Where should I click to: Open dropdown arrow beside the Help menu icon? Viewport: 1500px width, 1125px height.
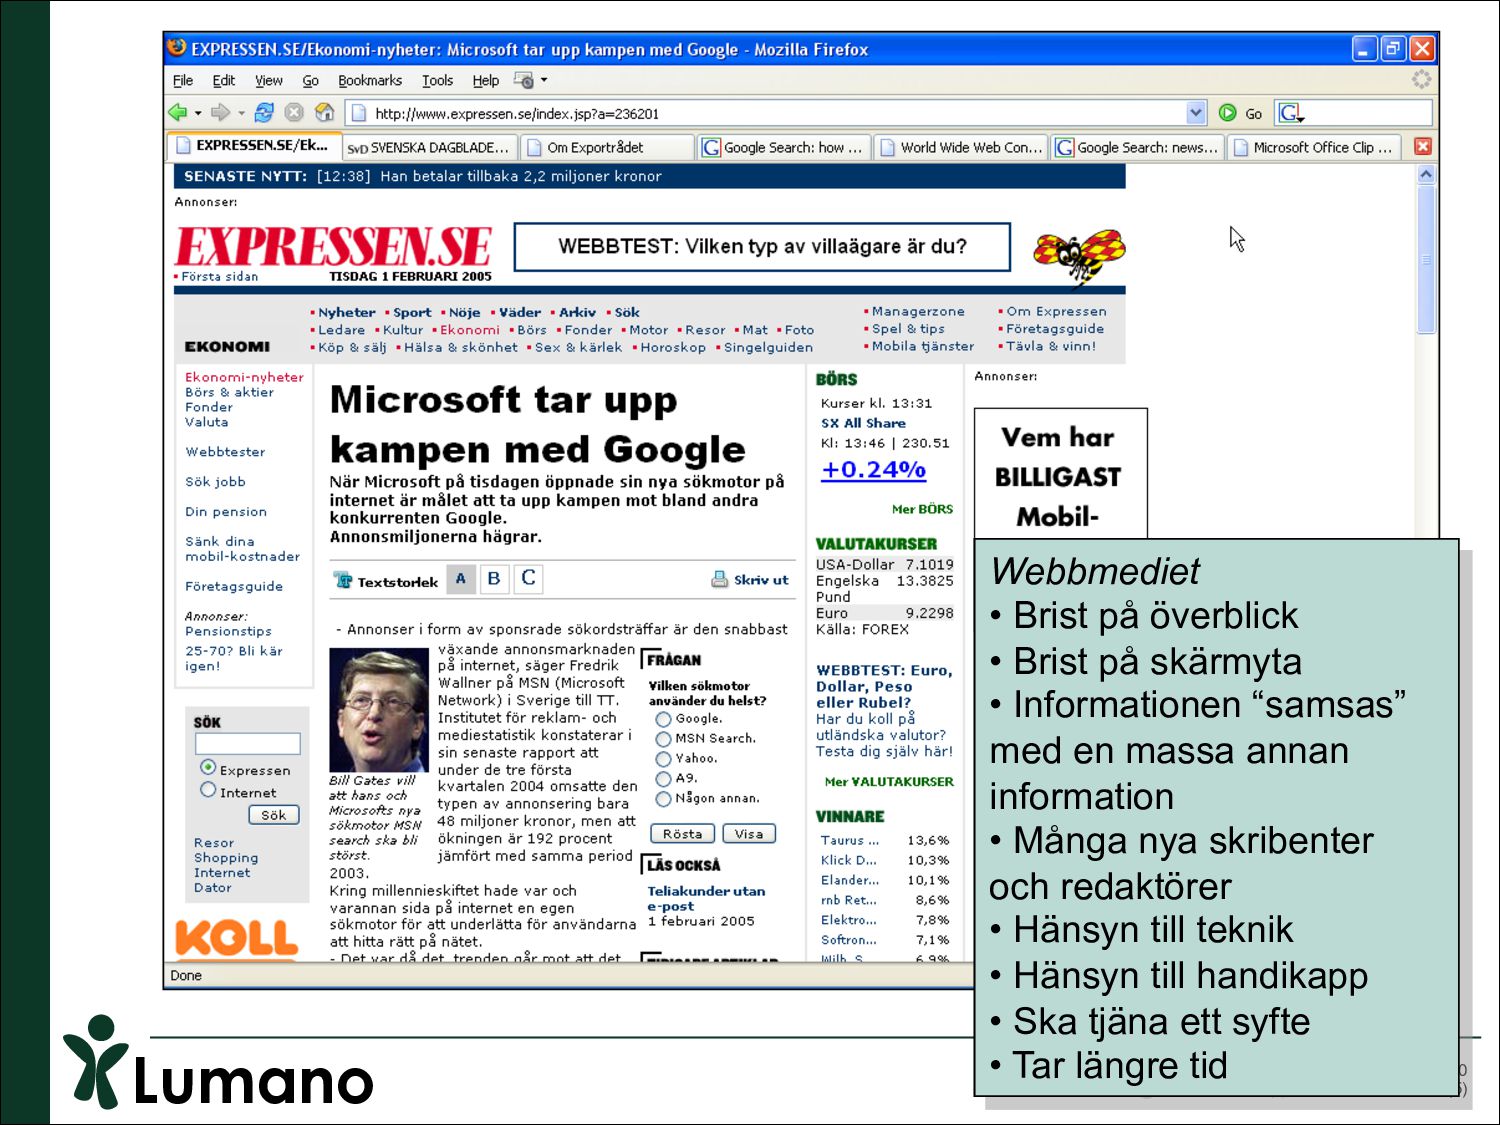click(544, 80)
